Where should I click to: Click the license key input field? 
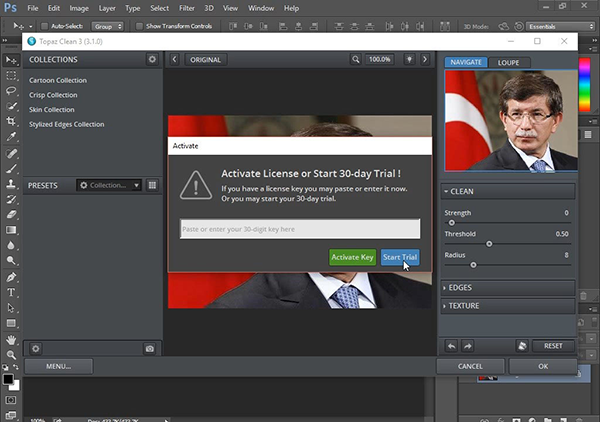[300, 229]
